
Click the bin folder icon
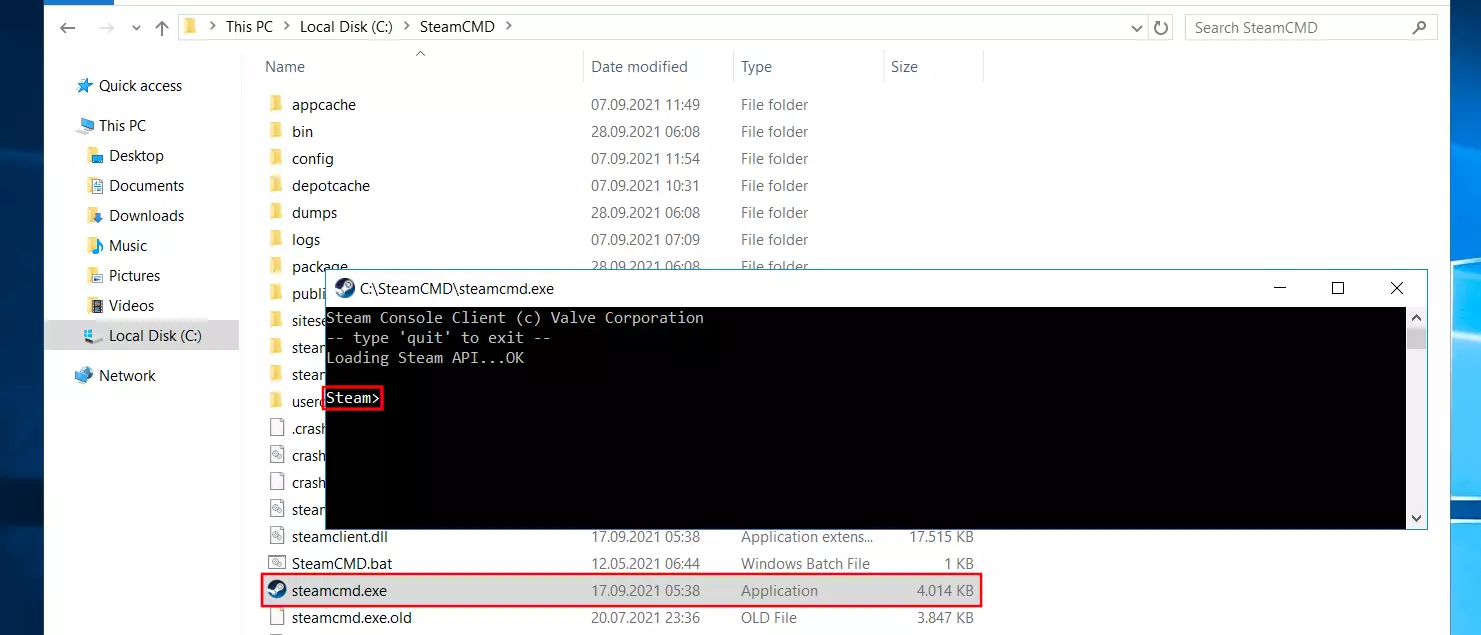[x=277, y=131]
